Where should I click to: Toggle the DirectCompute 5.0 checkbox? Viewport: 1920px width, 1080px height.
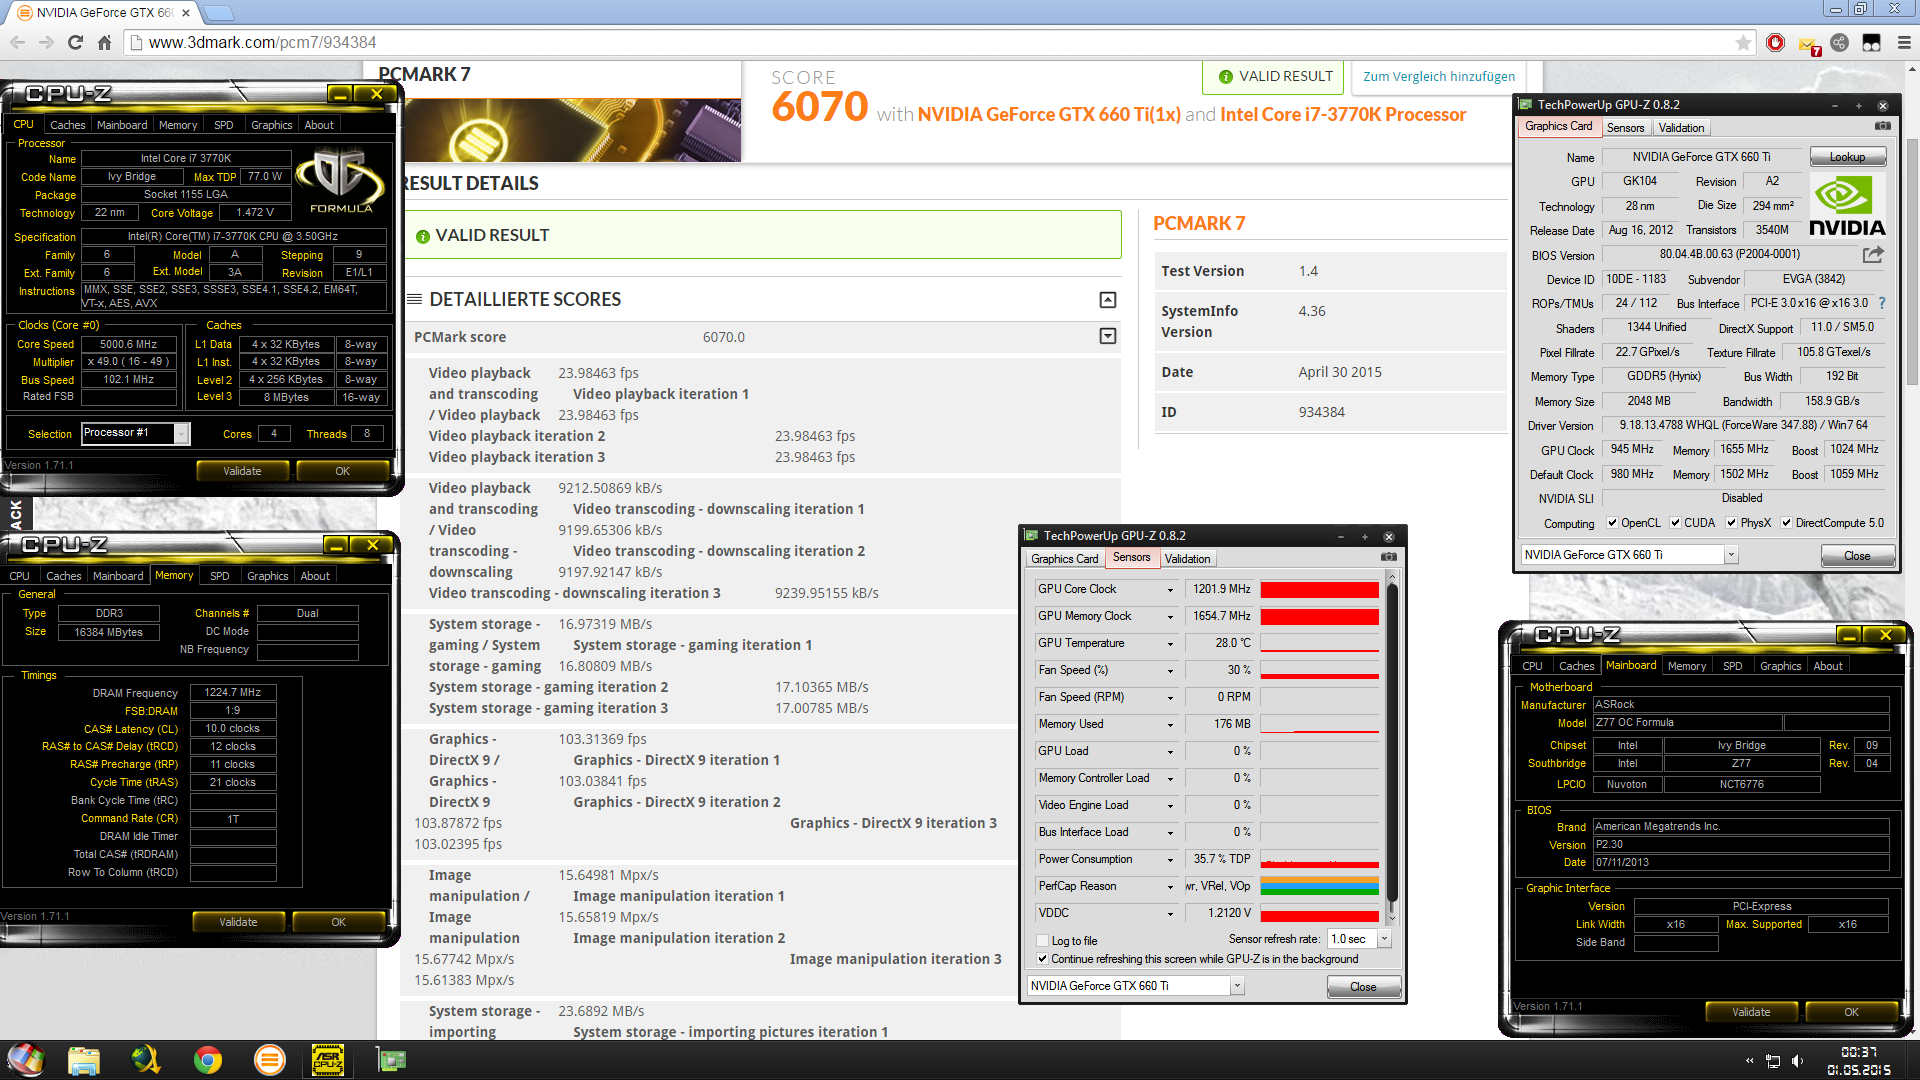click(x=1786, y=523)
